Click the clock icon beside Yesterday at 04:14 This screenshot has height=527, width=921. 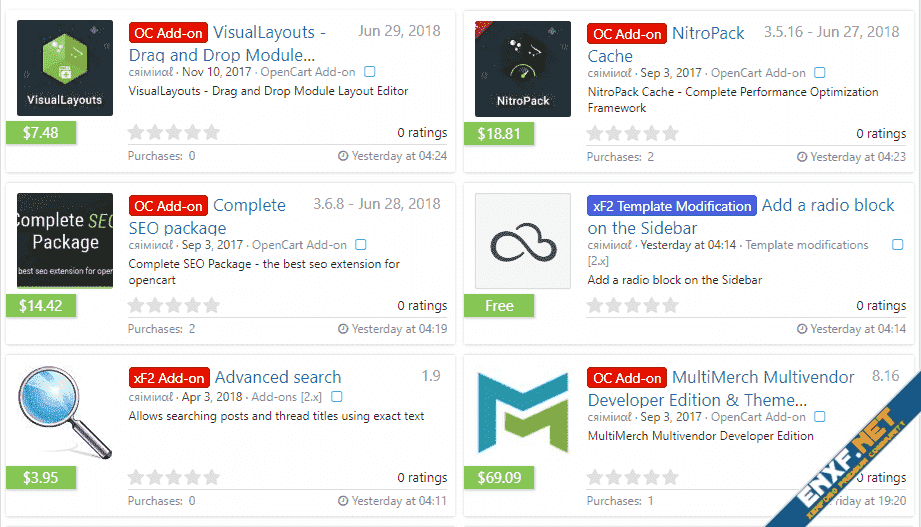[802, 329]
